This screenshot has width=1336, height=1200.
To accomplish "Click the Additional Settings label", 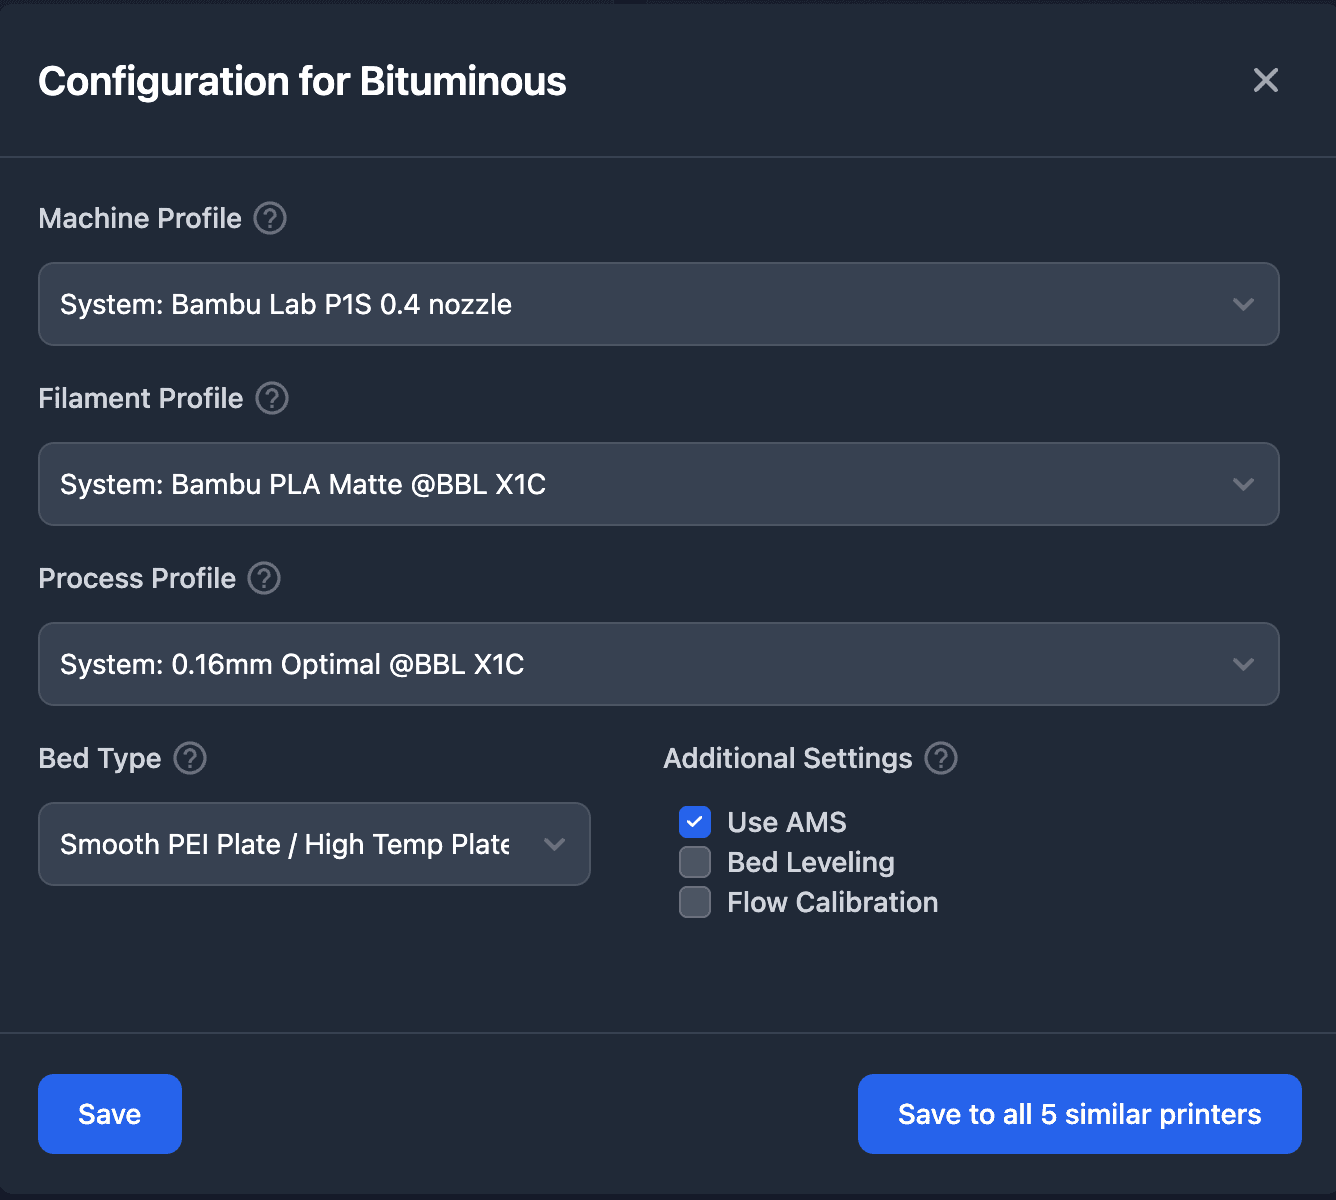I will (788, 758).
